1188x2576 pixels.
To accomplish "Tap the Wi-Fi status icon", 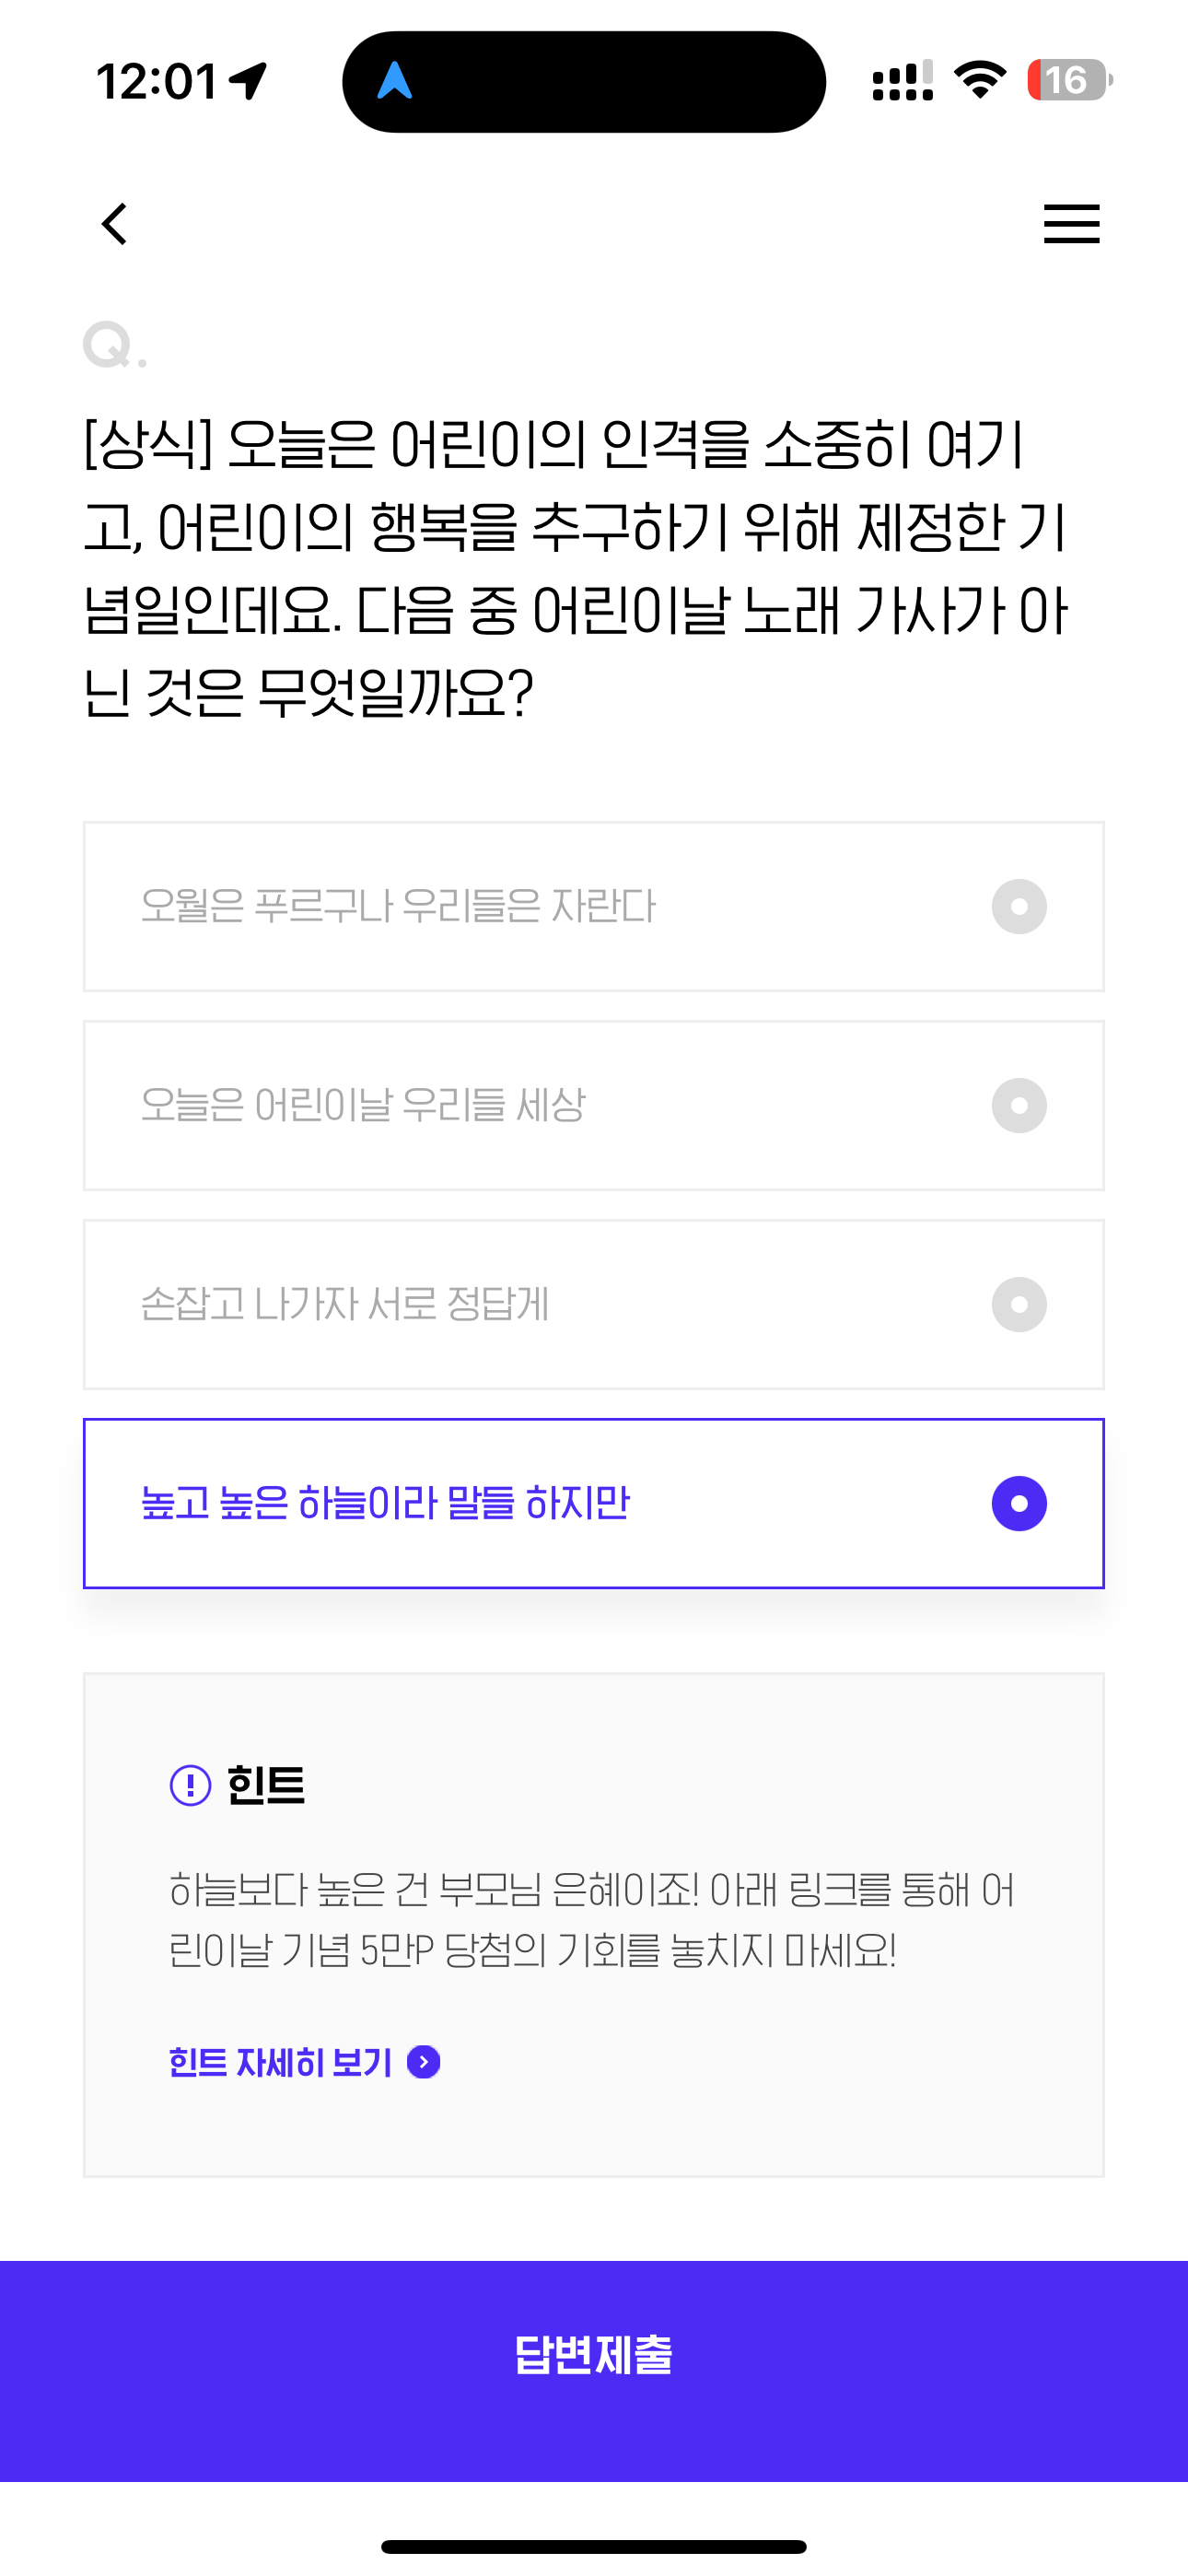I will [980, 80].
